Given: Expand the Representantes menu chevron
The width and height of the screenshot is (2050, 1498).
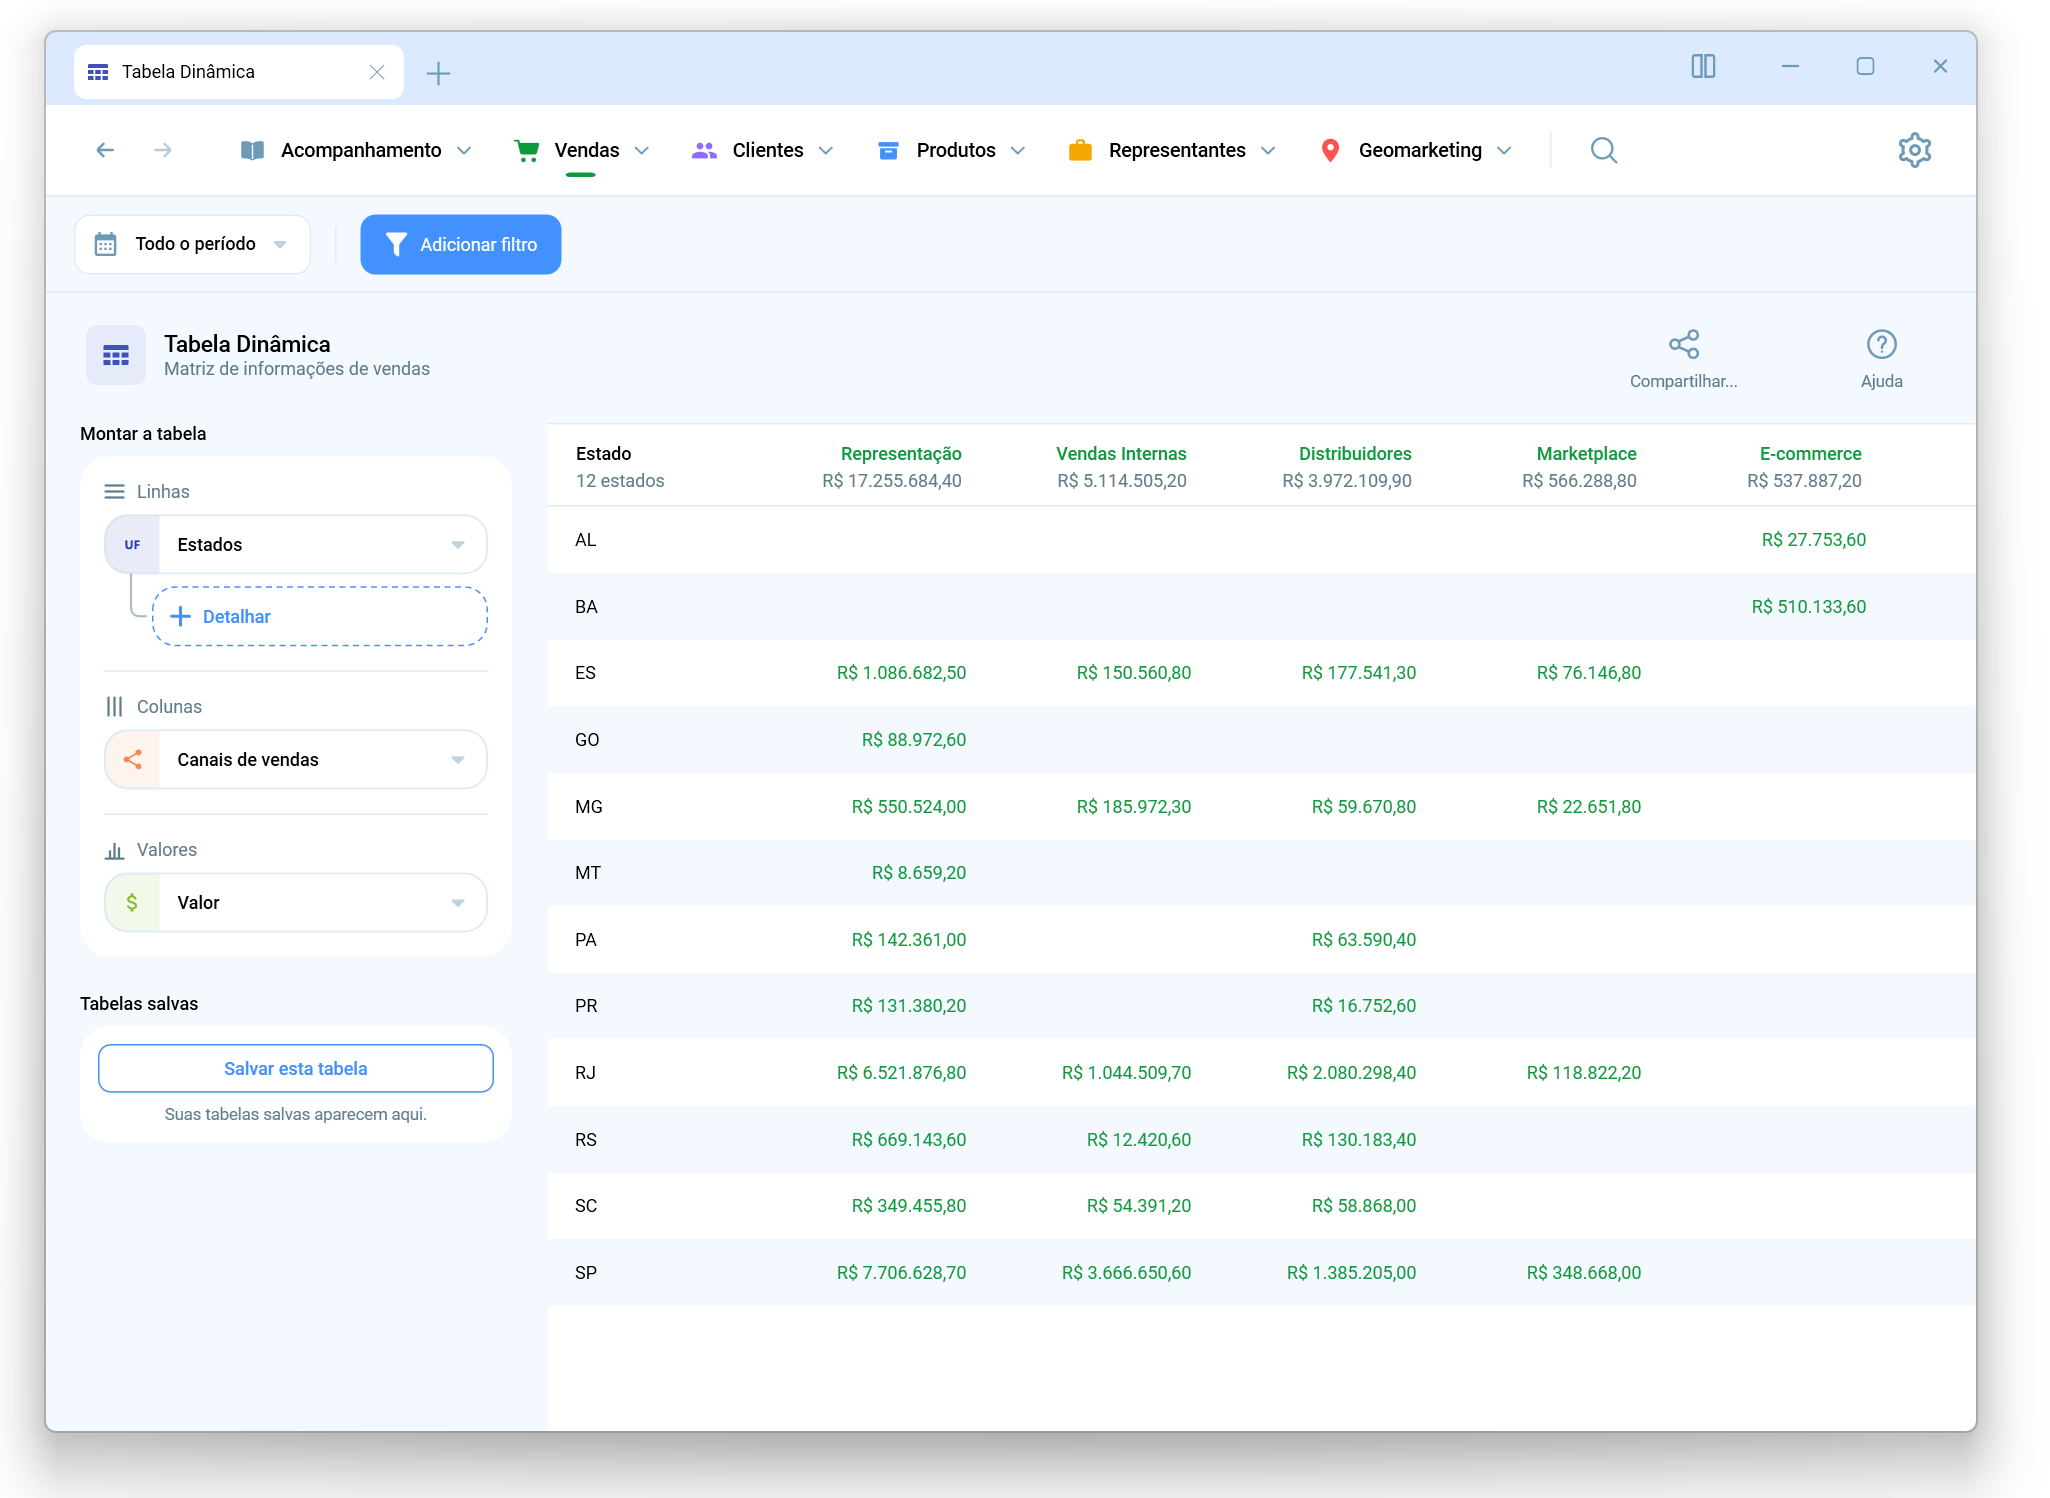Looking at the screenshot, I should click(1268, 151).
